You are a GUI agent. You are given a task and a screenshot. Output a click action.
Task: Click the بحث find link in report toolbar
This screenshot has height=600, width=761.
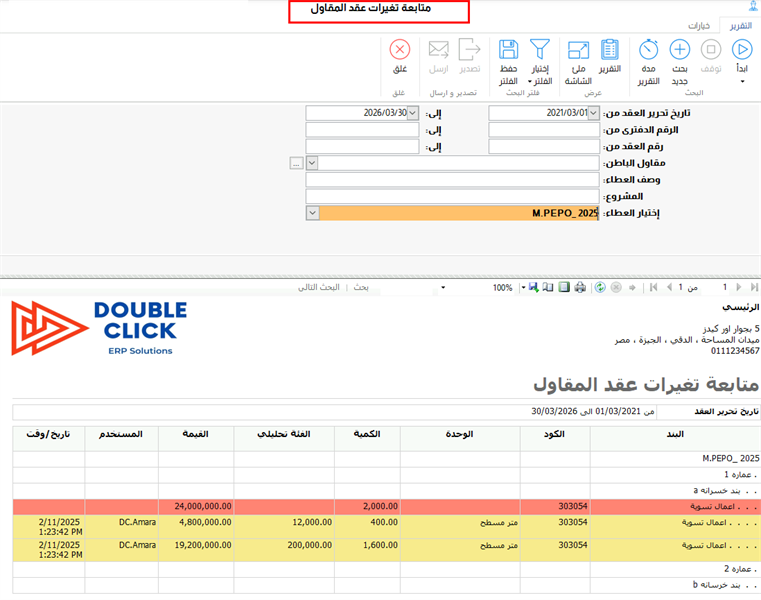tap(361, 287)
